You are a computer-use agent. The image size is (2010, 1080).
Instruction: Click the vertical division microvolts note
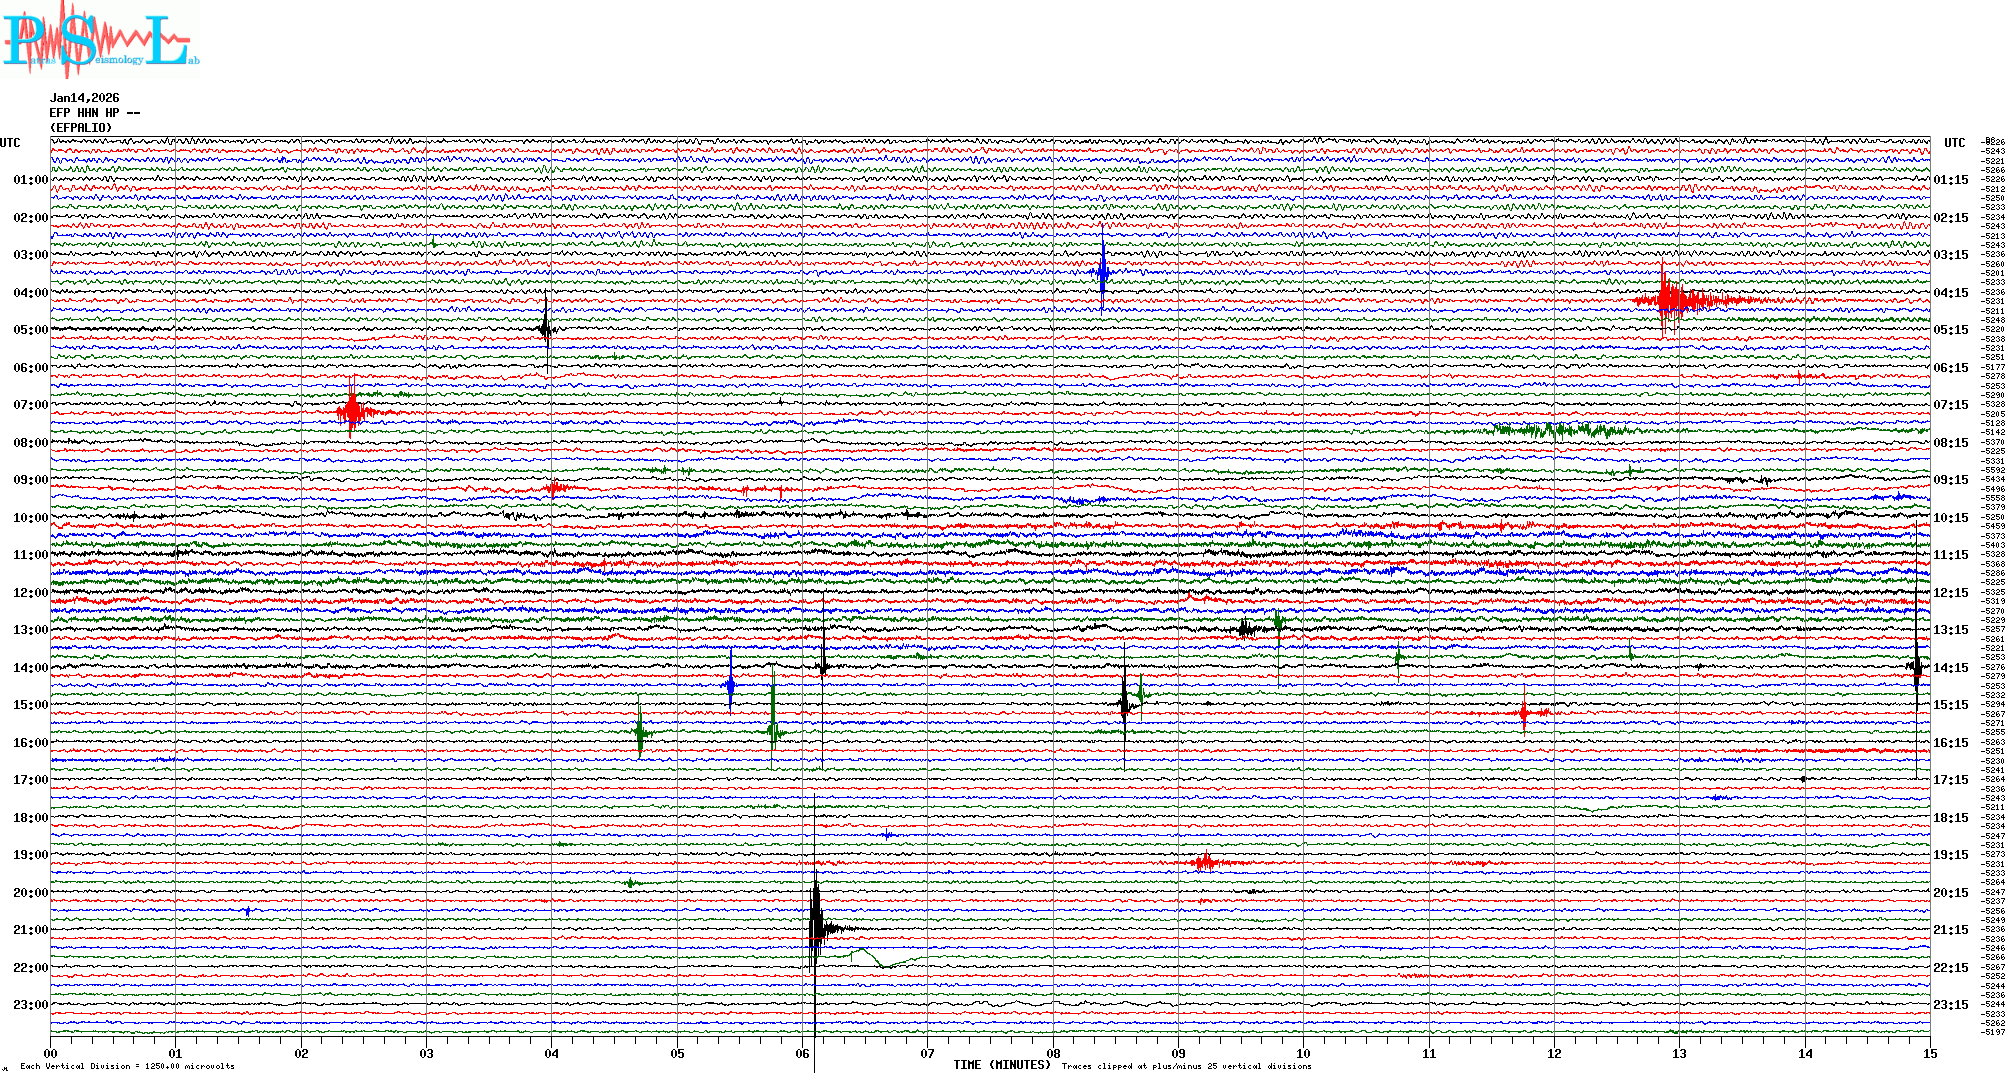click(127, 1066)
